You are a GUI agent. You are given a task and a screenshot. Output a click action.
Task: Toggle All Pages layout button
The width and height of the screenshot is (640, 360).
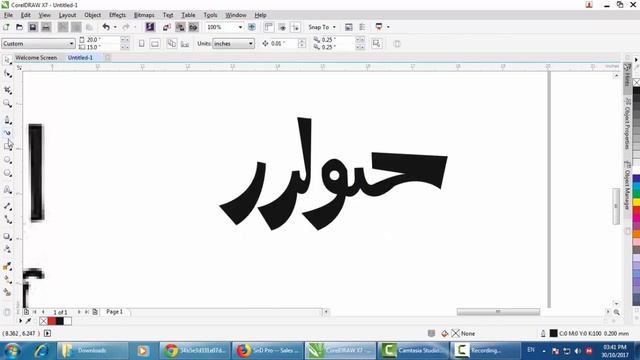point(172,44)
